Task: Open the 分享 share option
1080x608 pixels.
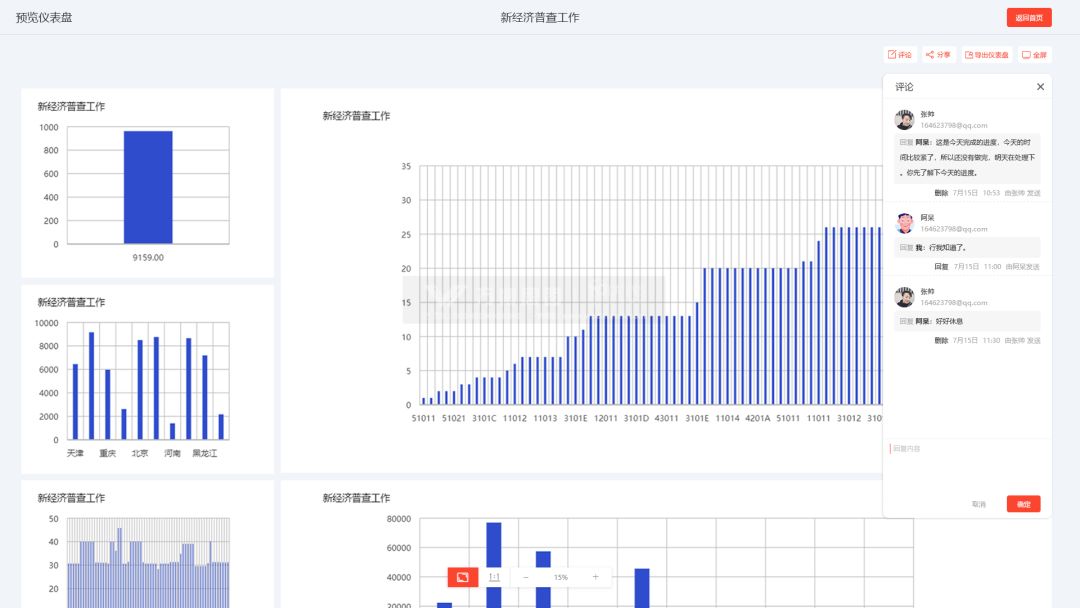Action: (x=938, y=54)
